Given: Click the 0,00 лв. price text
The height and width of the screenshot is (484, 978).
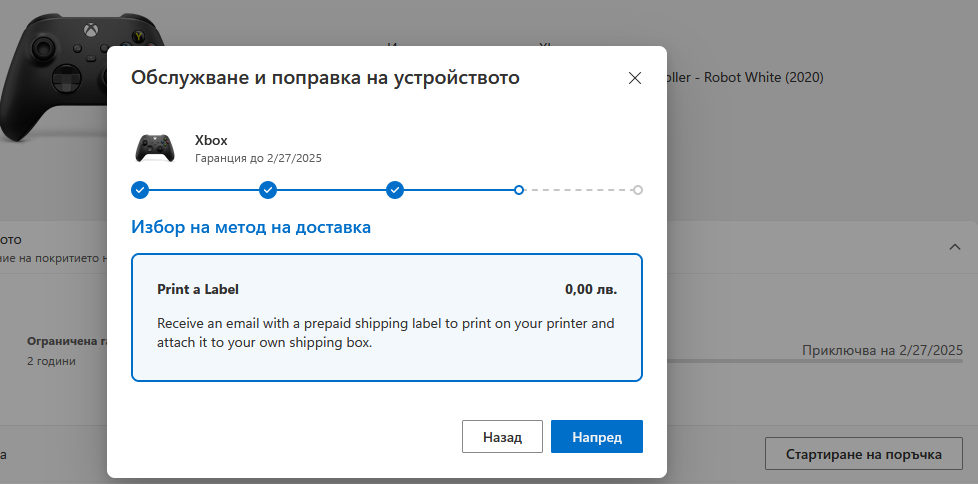Looking at the screenshot, I should [591, 289].
